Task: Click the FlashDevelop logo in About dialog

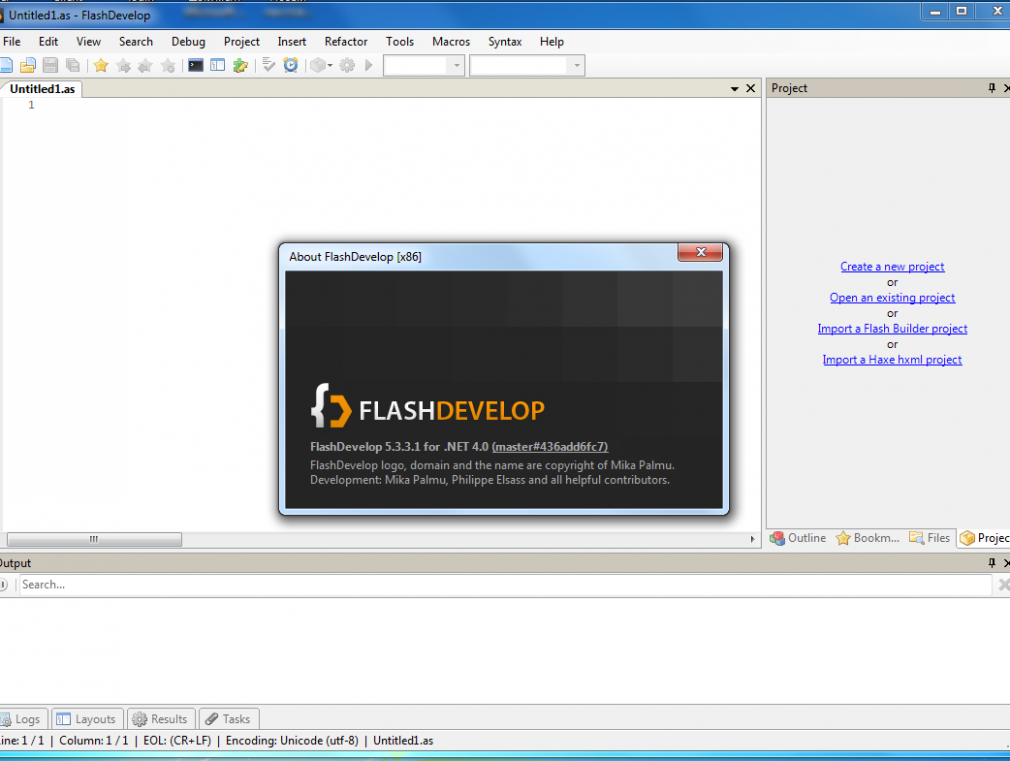Action: tap(427, 407)
